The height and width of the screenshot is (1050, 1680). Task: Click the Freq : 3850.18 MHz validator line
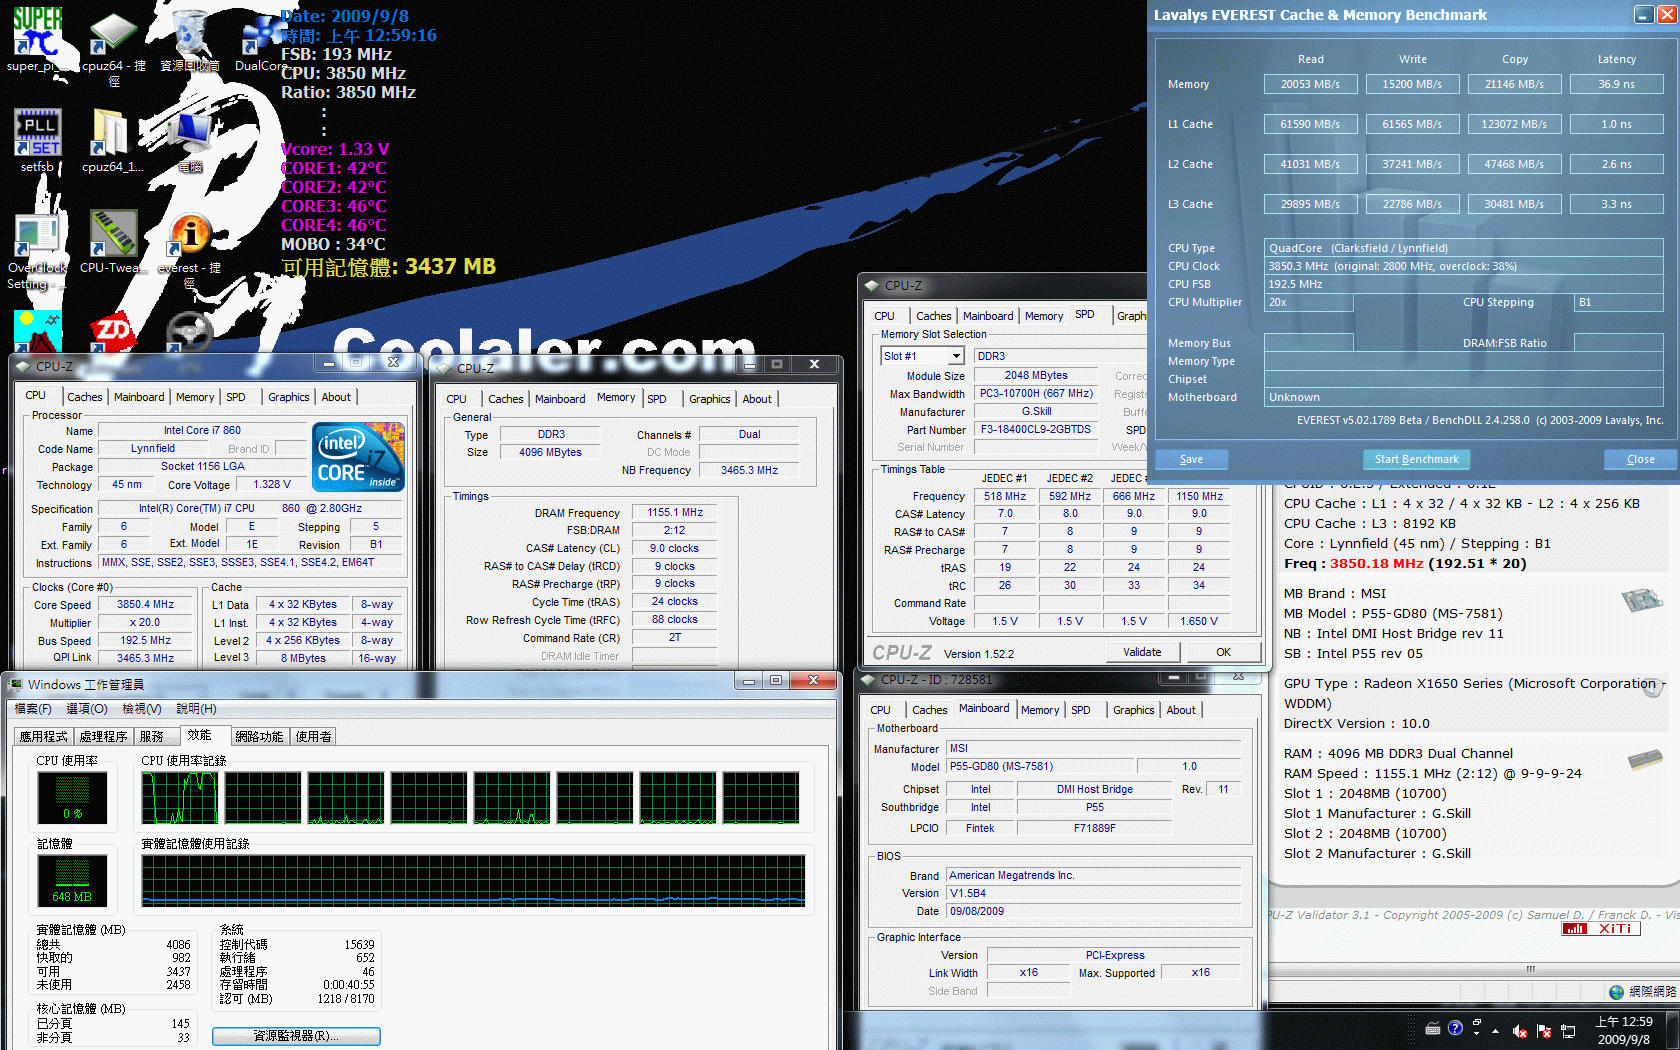click(1405, 564)
